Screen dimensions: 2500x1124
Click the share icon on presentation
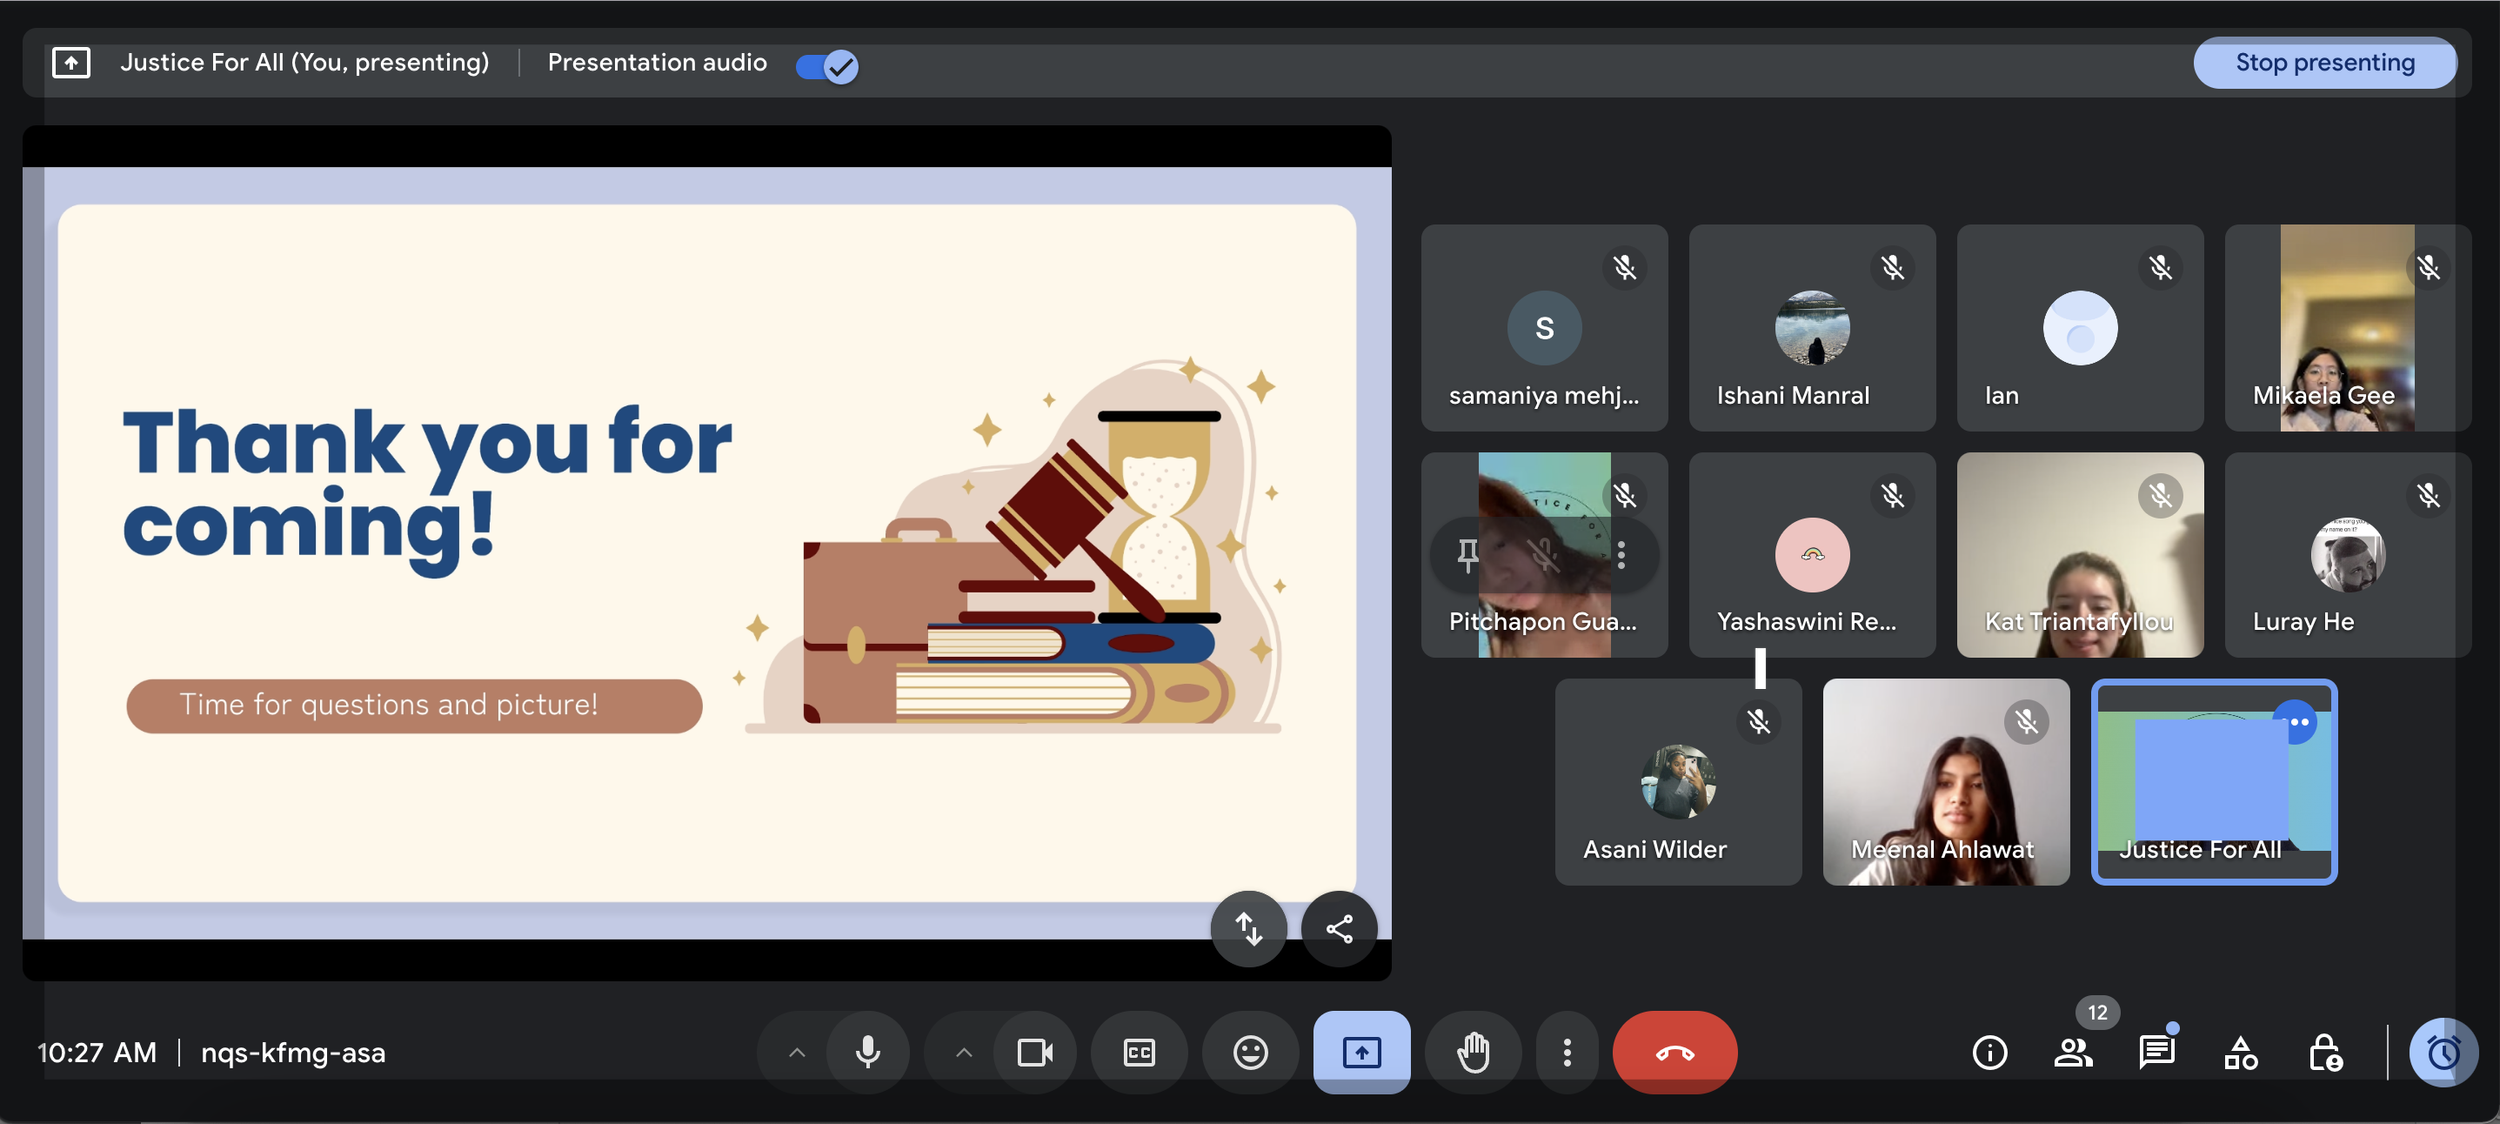click(x=1339, y=929)
